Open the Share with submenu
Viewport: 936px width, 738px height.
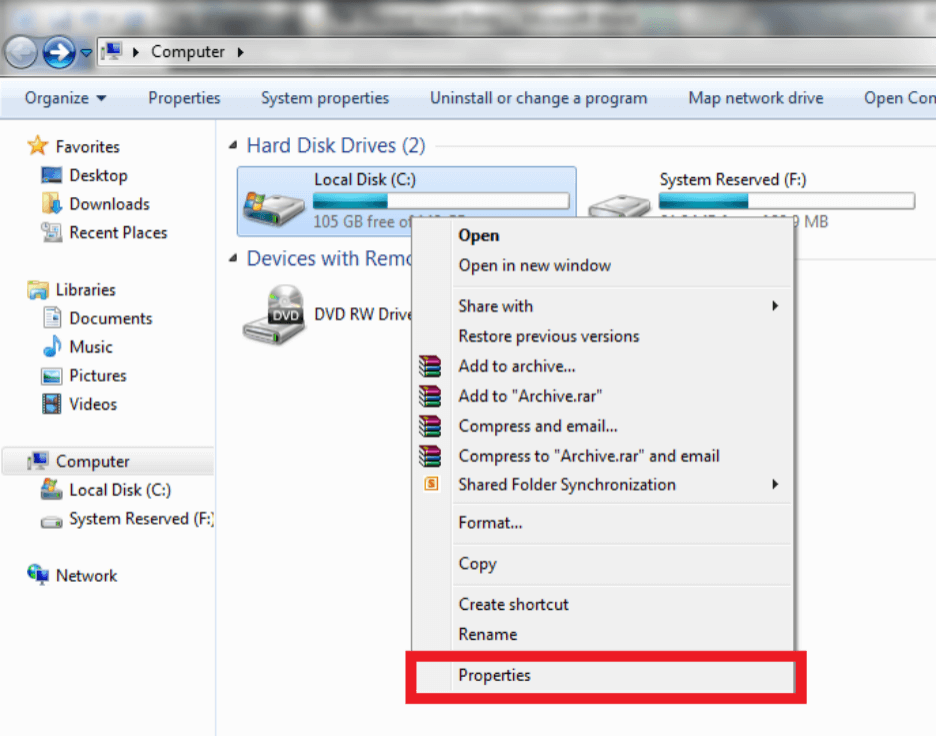[x=603, y=306]
